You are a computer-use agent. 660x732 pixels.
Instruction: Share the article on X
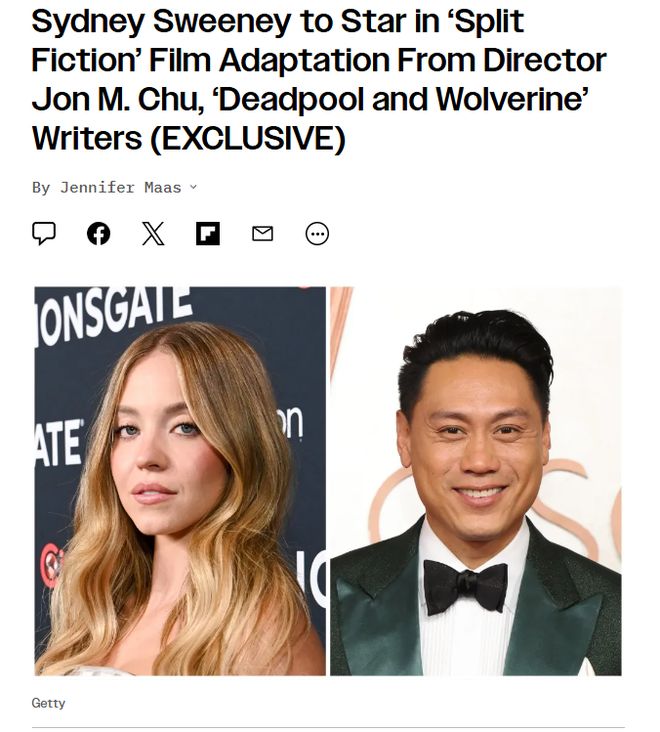pos(153,233)
